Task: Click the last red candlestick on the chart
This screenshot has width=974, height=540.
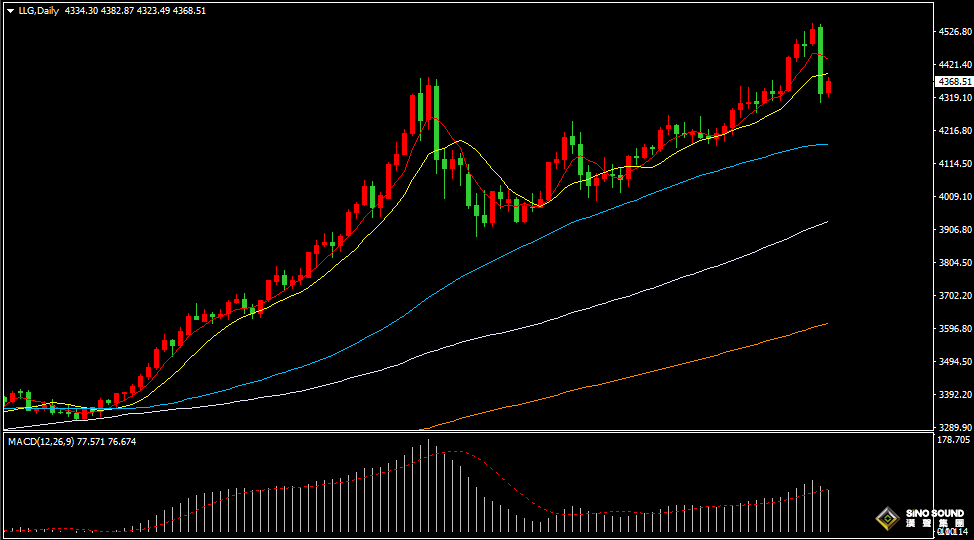Action: point(828,89)
